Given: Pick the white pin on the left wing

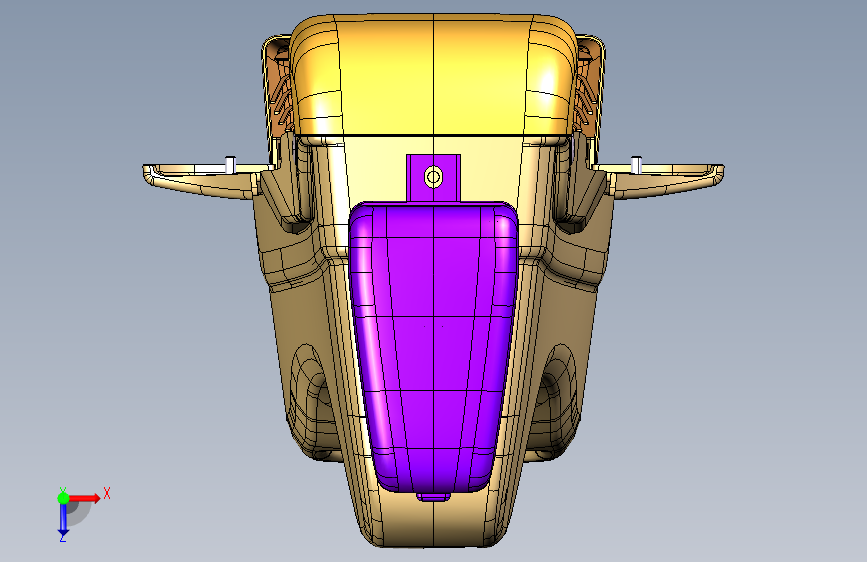Looking at the screenshot, I should (x=231, y=164).
